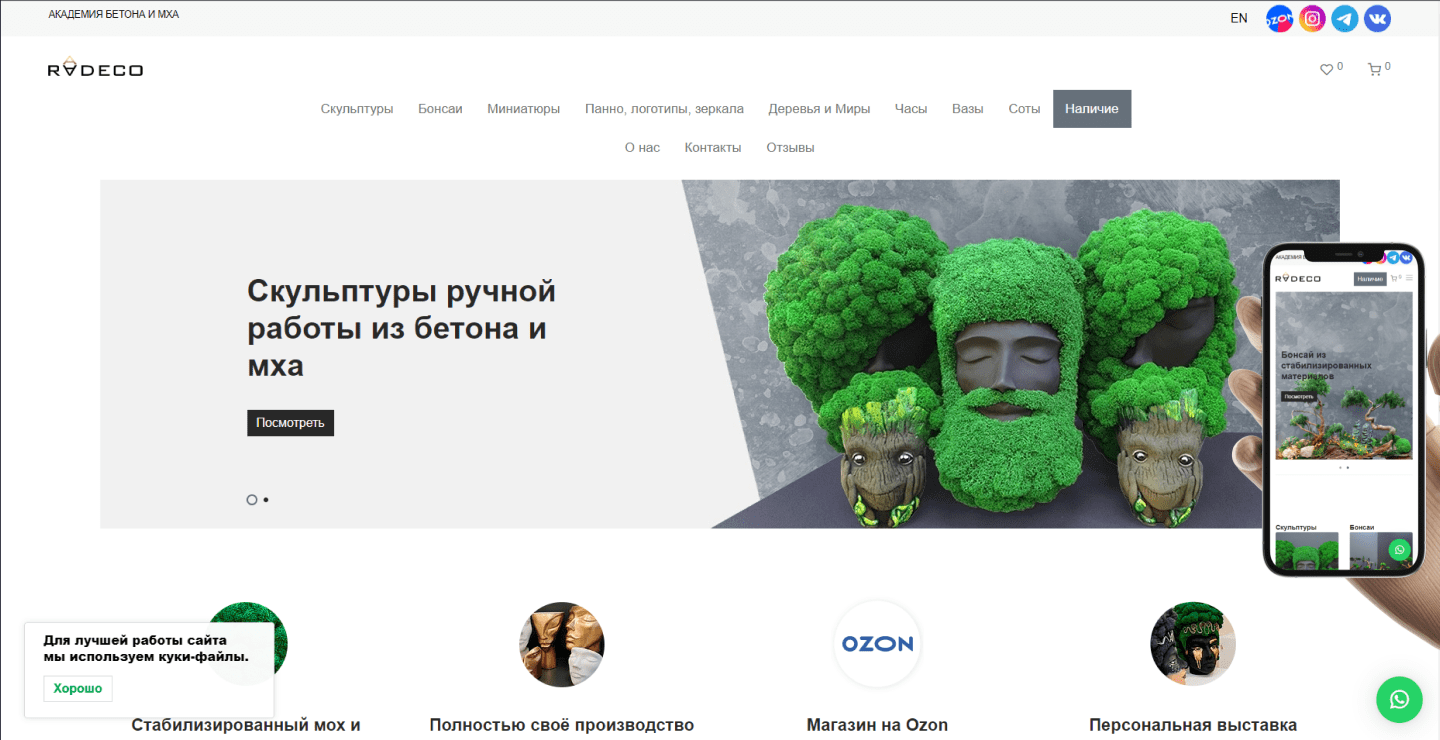The height and width of the screenshot is (740, 1440).
Task: Click the gold faces production thumbnail
Action: tap(562, 644)
